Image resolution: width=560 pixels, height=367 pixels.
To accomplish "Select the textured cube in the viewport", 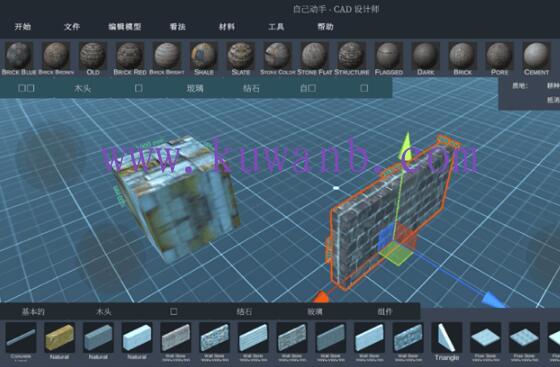I will tap(176, 197).
